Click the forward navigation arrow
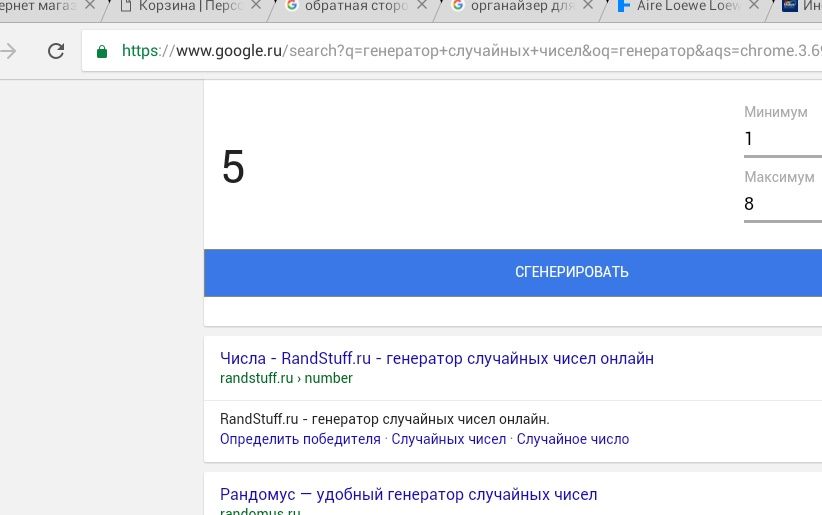Image resolution: width=822 pixels, height=515 pixels. tap(10, 50)
